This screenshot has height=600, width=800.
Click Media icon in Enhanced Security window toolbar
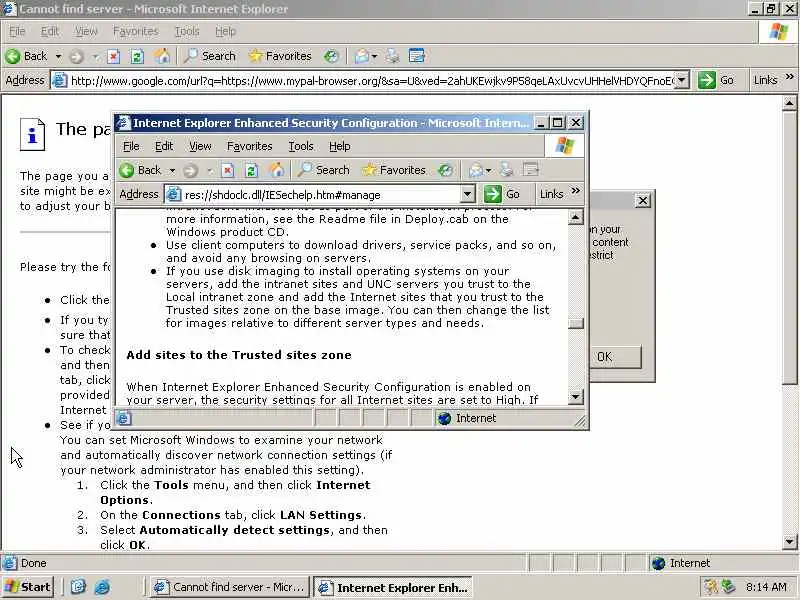(x=445, y=170)
